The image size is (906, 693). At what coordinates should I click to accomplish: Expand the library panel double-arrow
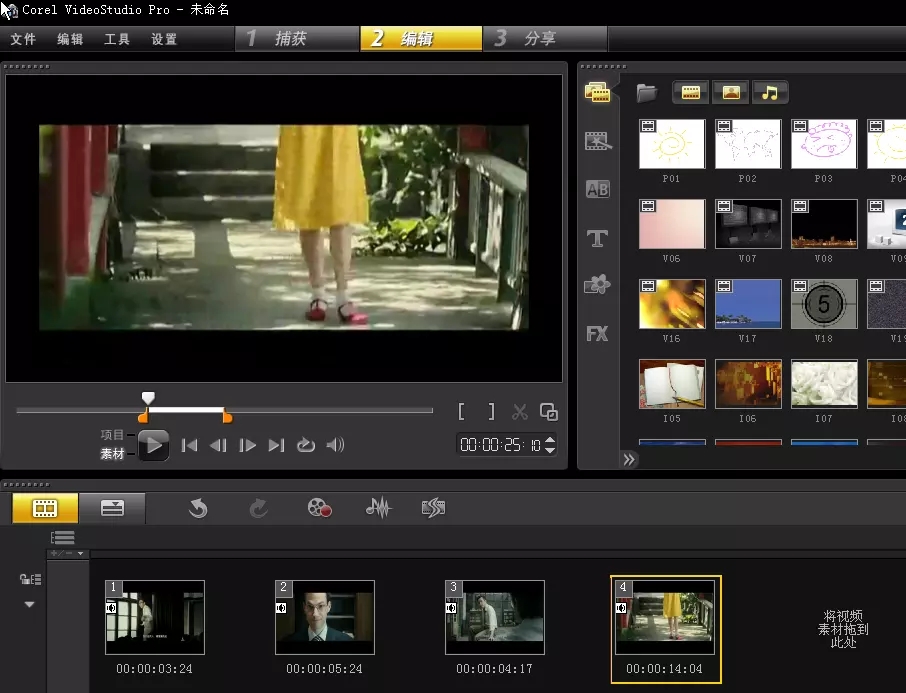point(629,460)
